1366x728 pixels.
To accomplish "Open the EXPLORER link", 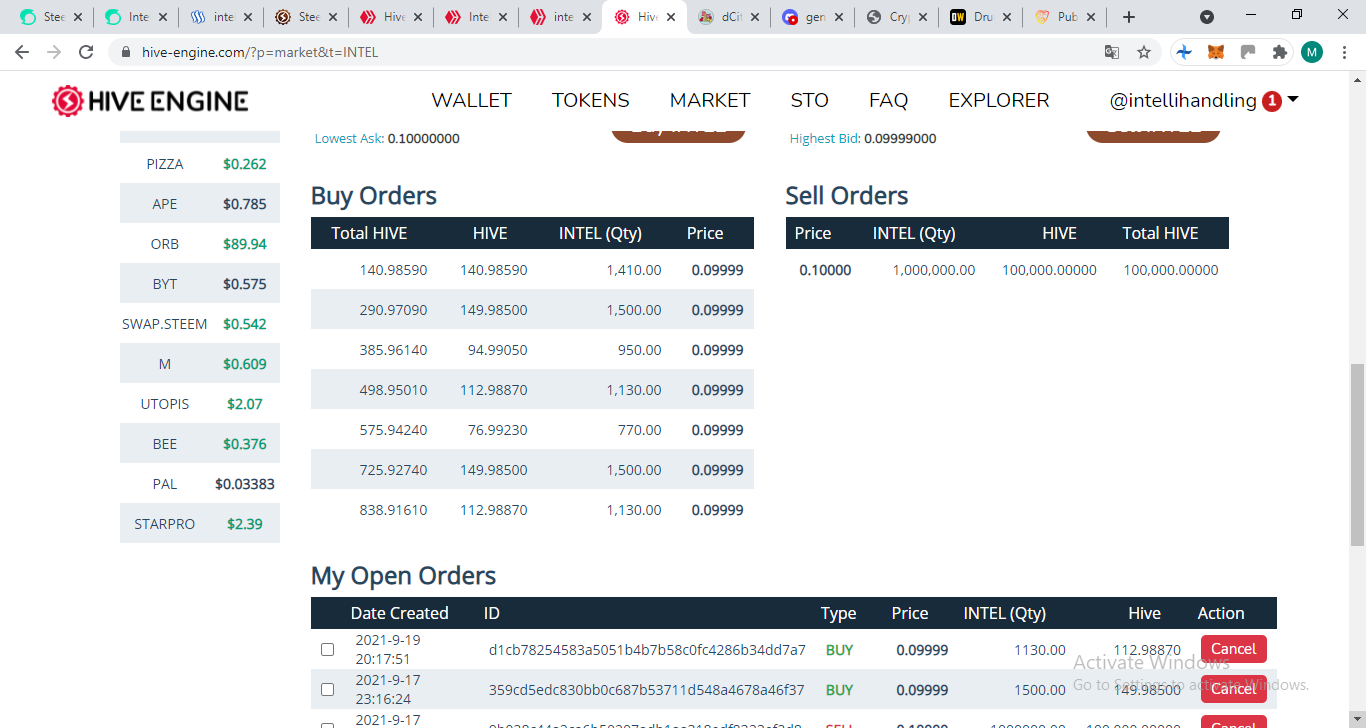I will tap(999, 100).
